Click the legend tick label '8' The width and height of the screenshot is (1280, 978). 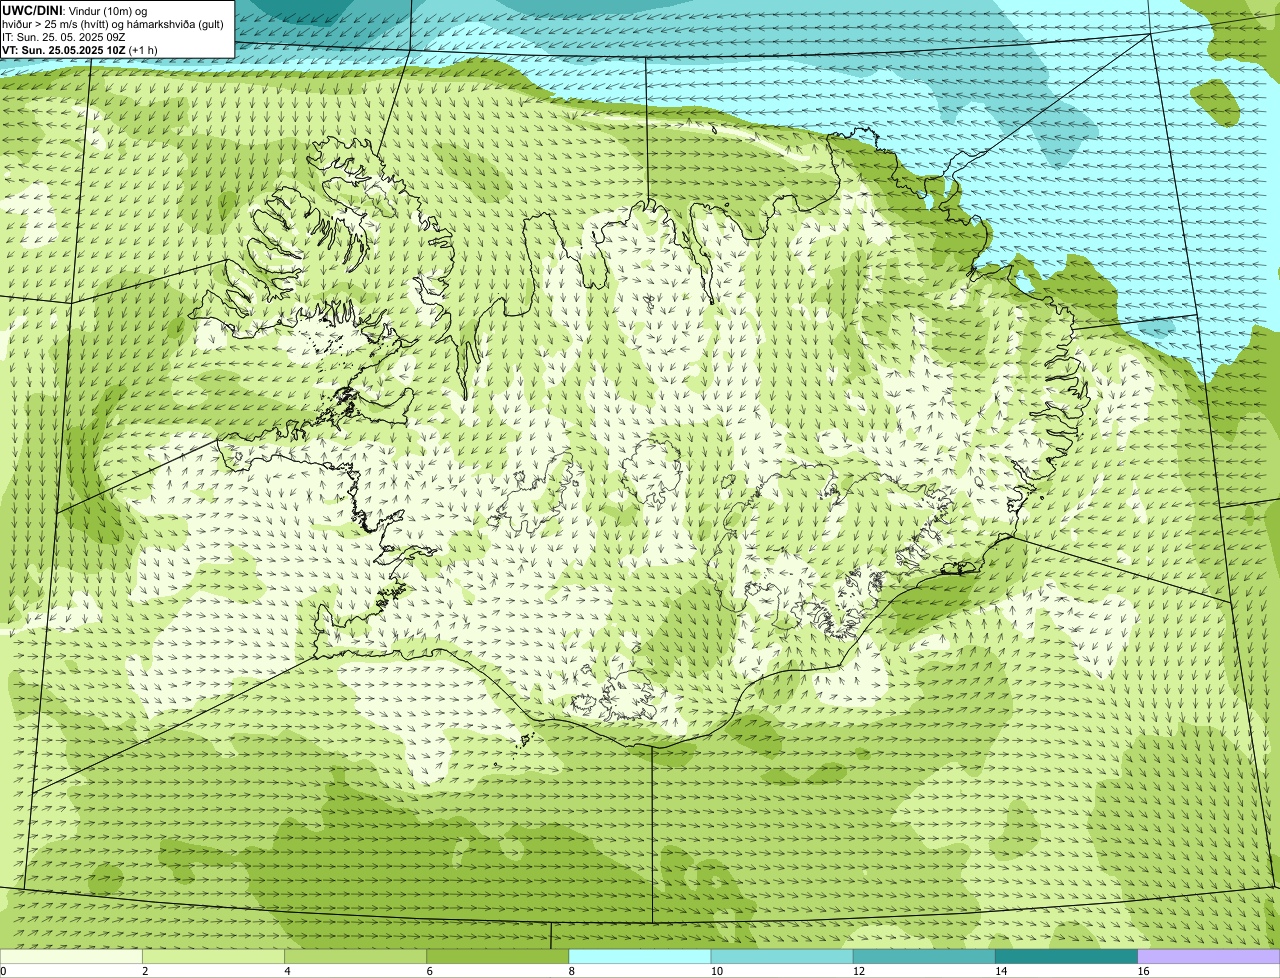pyautogui.click(x=572, y=971)
